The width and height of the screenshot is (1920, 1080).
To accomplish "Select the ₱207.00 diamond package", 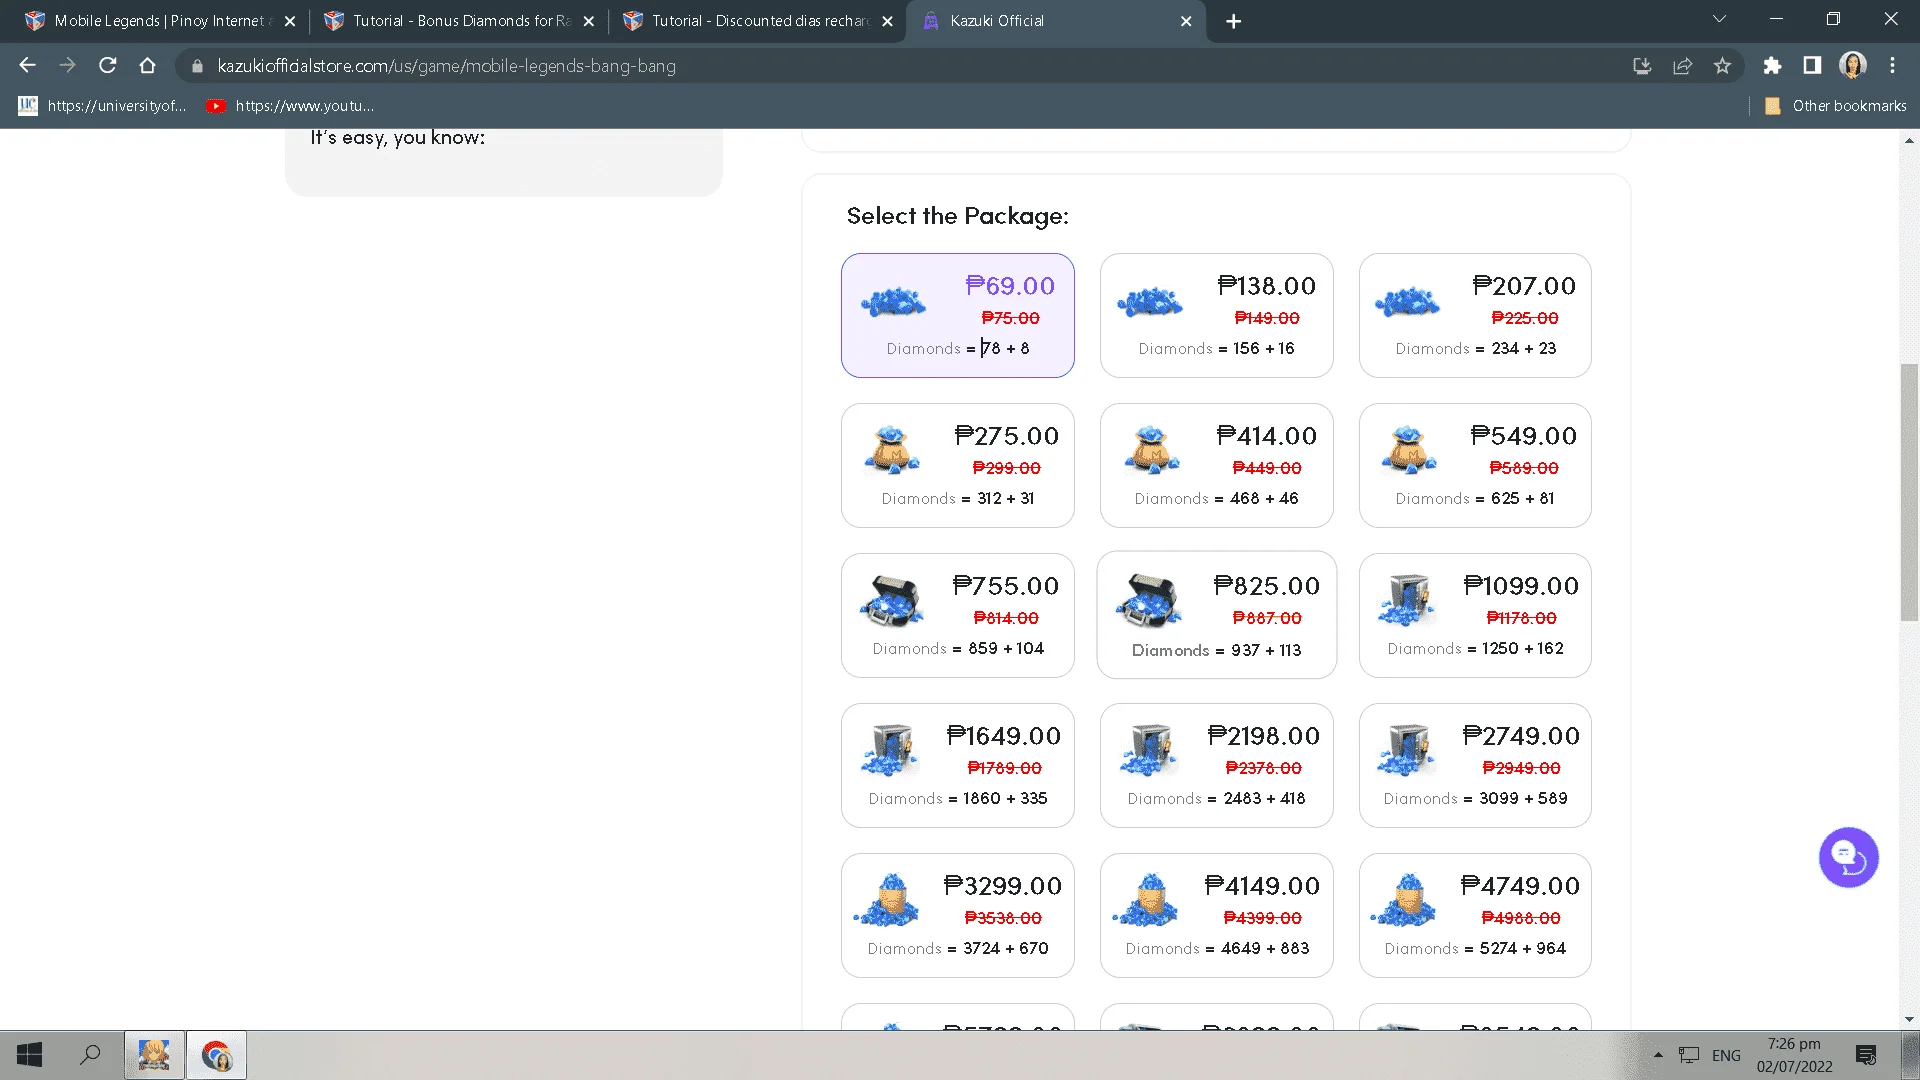I will coord(1475,315).
